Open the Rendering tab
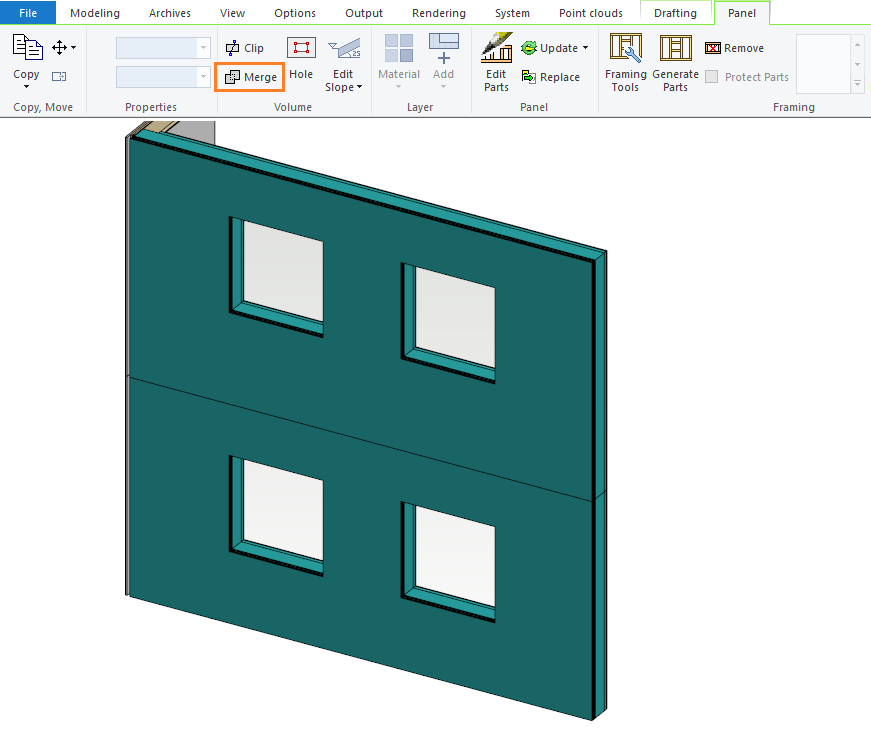This screenshot has width=871, height=730. (439, 13)
